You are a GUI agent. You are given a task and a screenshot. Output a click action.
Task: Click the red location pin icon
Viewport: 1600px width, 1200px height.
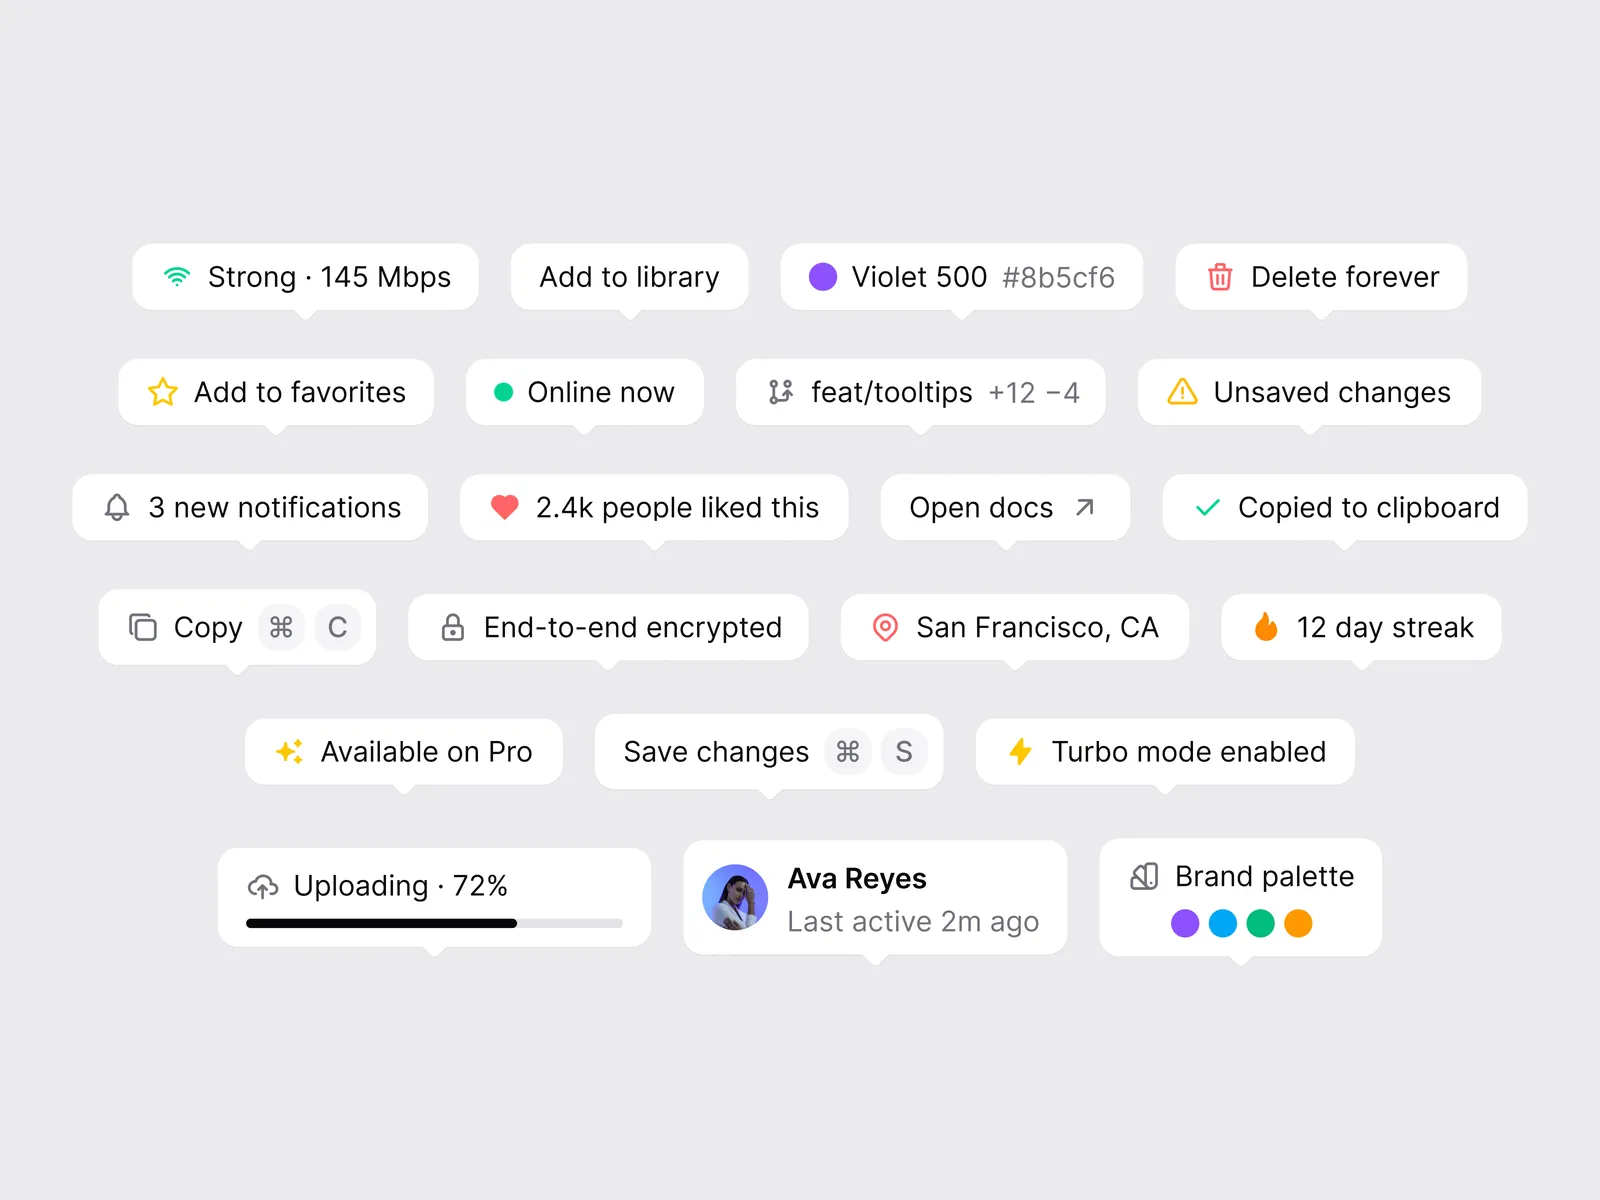tap(885, 627)
